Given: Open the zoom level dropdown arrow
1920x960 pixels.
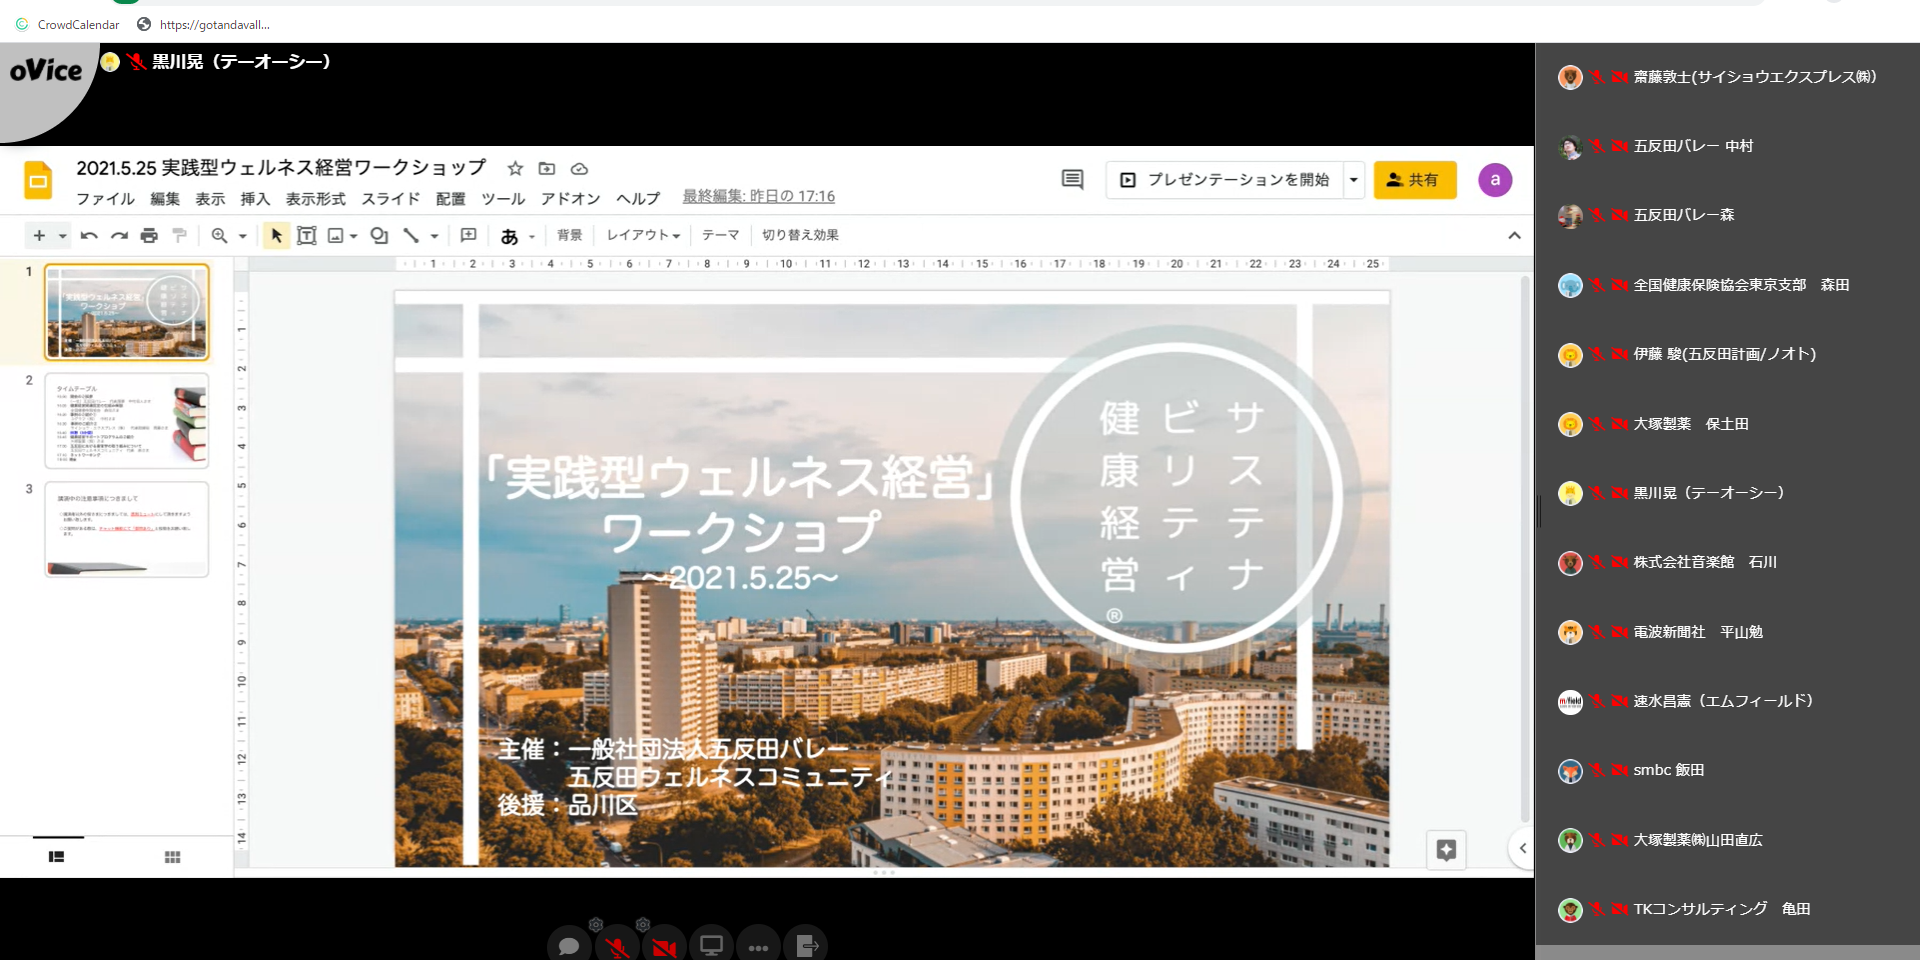Looking at the screenshot, I should click(243, 237).
